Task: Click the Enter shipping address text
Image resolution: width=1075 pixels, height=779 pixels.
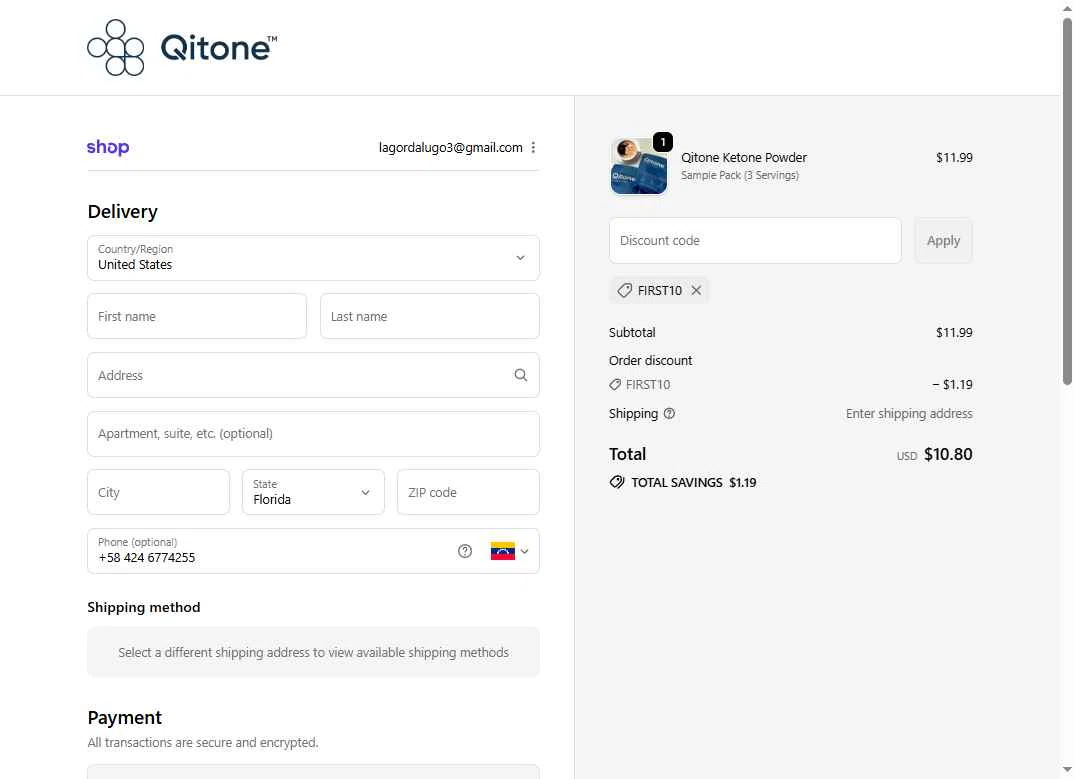Action: click(909, 414)
